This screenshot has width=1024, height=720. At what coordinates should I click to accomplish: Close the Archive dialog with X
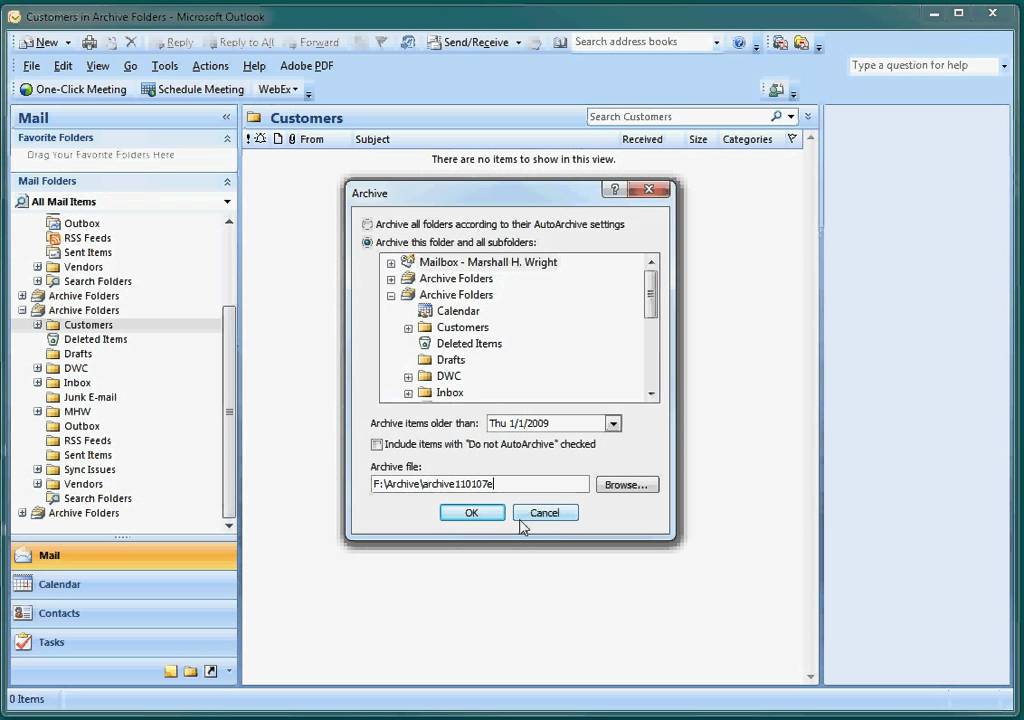pos(648,189)
